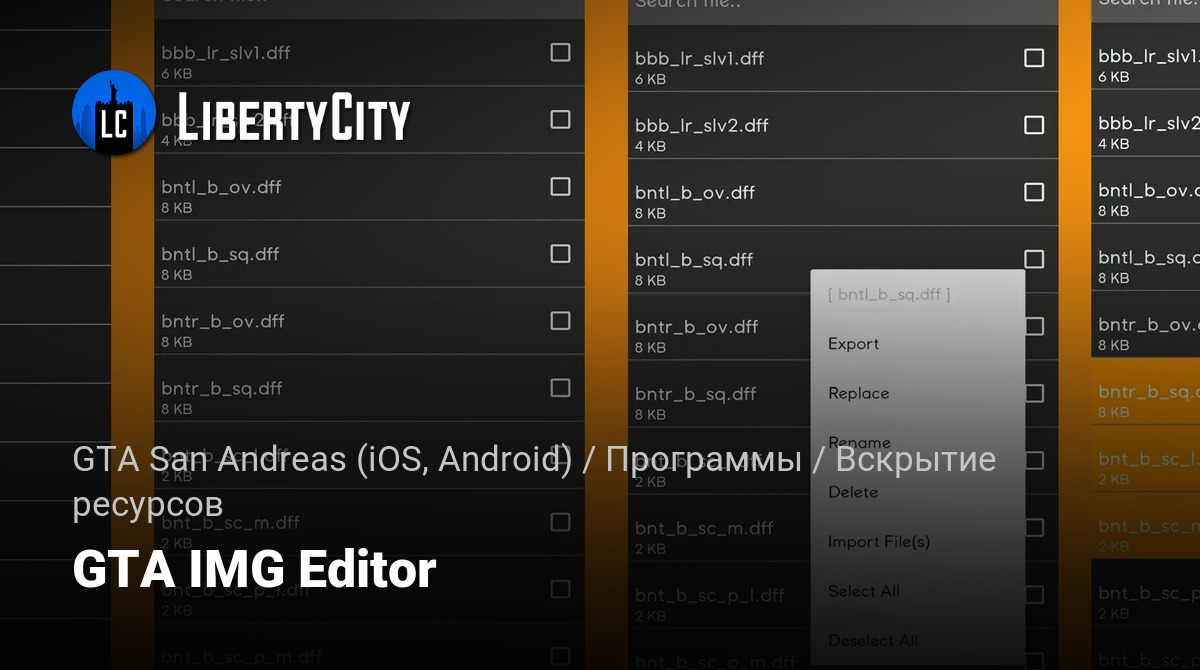Choose Export from the context menu
This screenshot has width=1200, height=670.
853,344
